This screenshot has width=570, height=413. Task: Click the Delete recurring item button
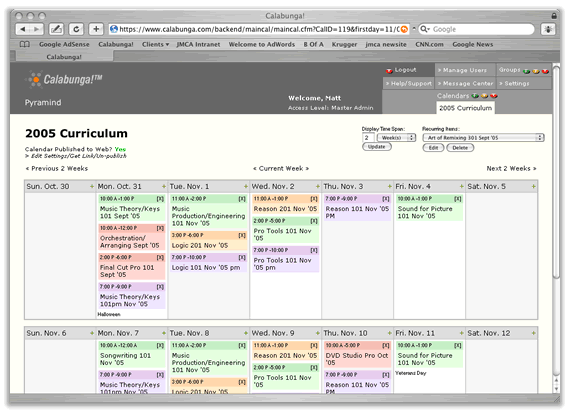pos(460,148)
